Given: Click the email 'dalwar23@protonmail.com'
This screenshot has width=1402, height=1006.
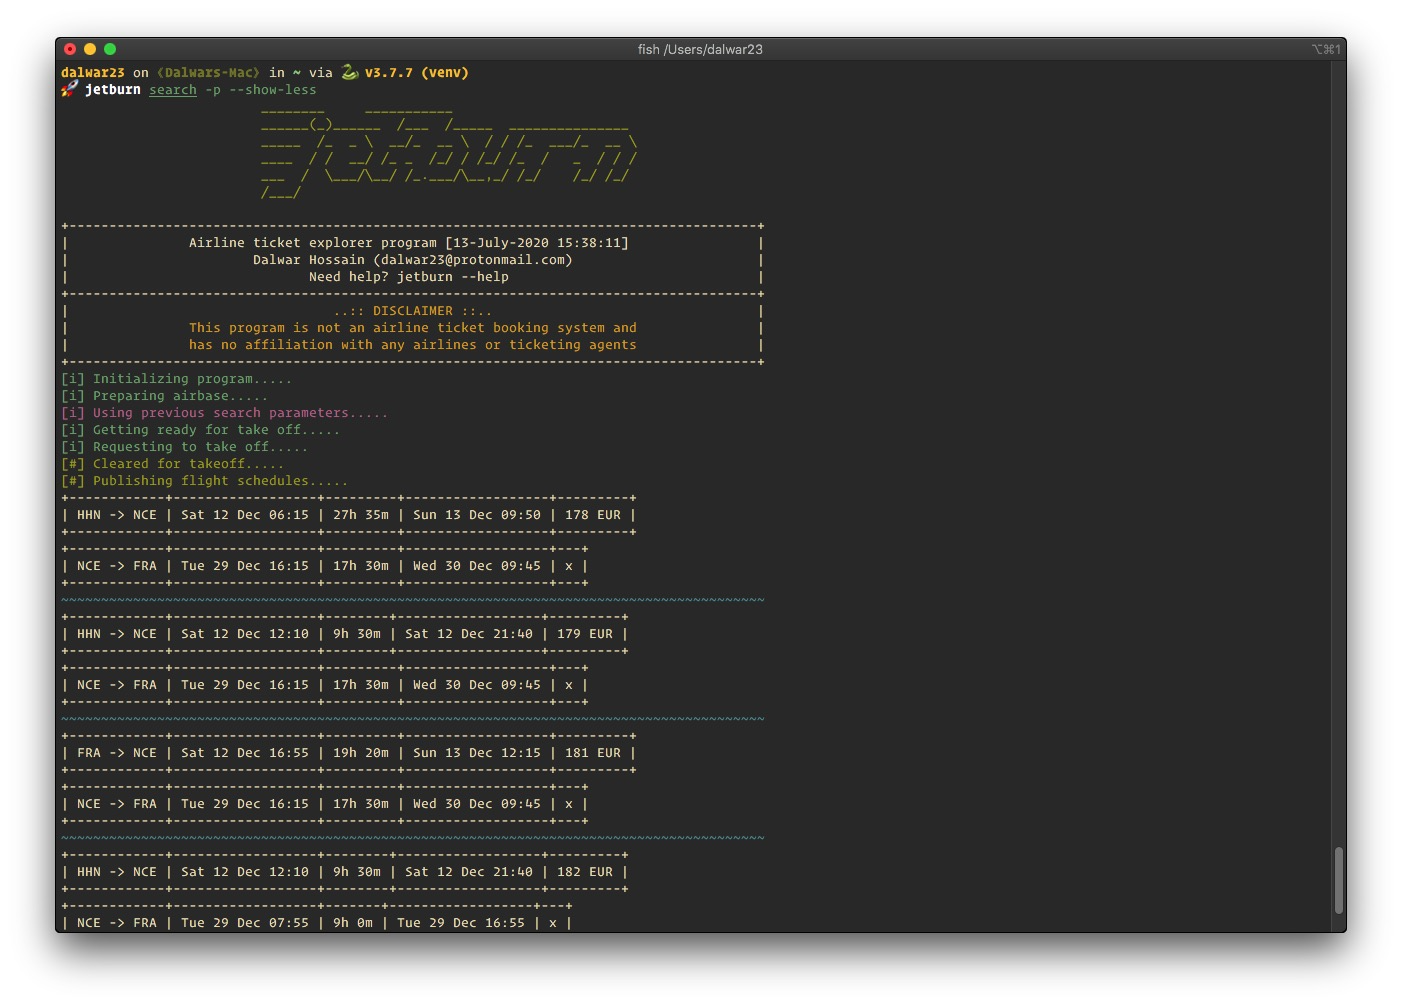Looking at the screenshot, I should click(x=473, y=260).
